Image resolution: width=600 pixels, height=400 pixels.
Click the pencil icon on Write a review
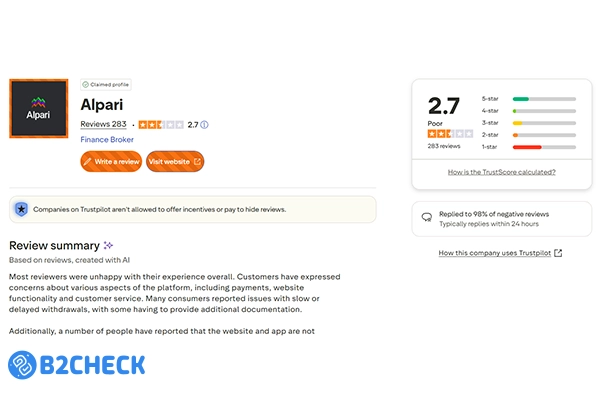click(88, 161)
